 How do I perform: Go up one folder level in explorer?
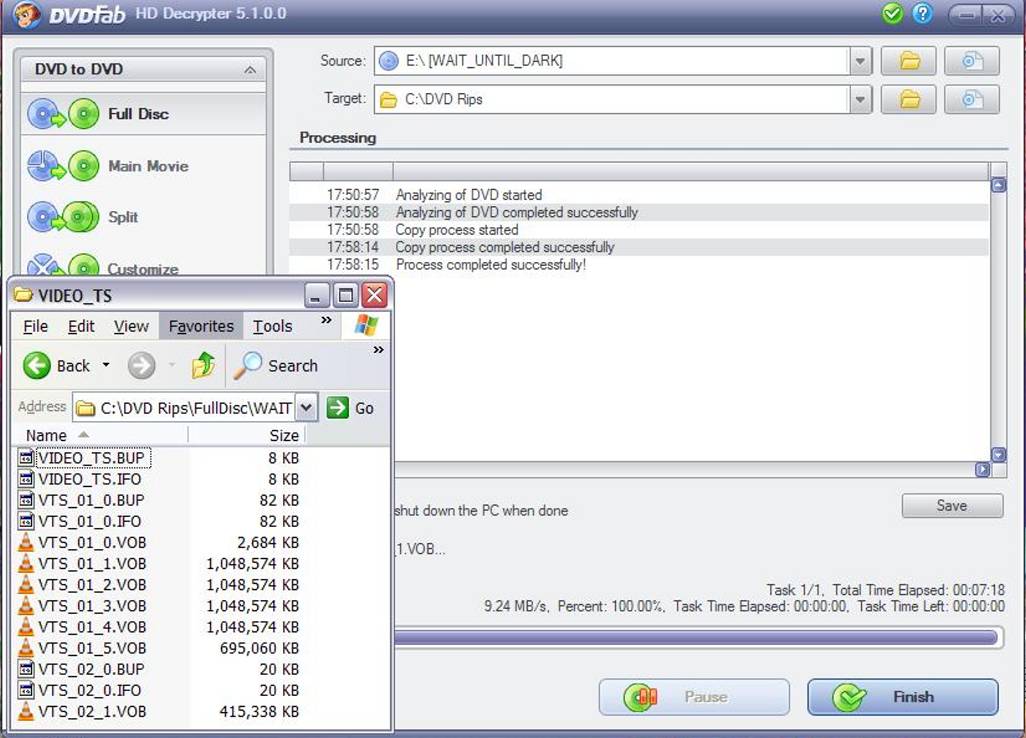203,365
